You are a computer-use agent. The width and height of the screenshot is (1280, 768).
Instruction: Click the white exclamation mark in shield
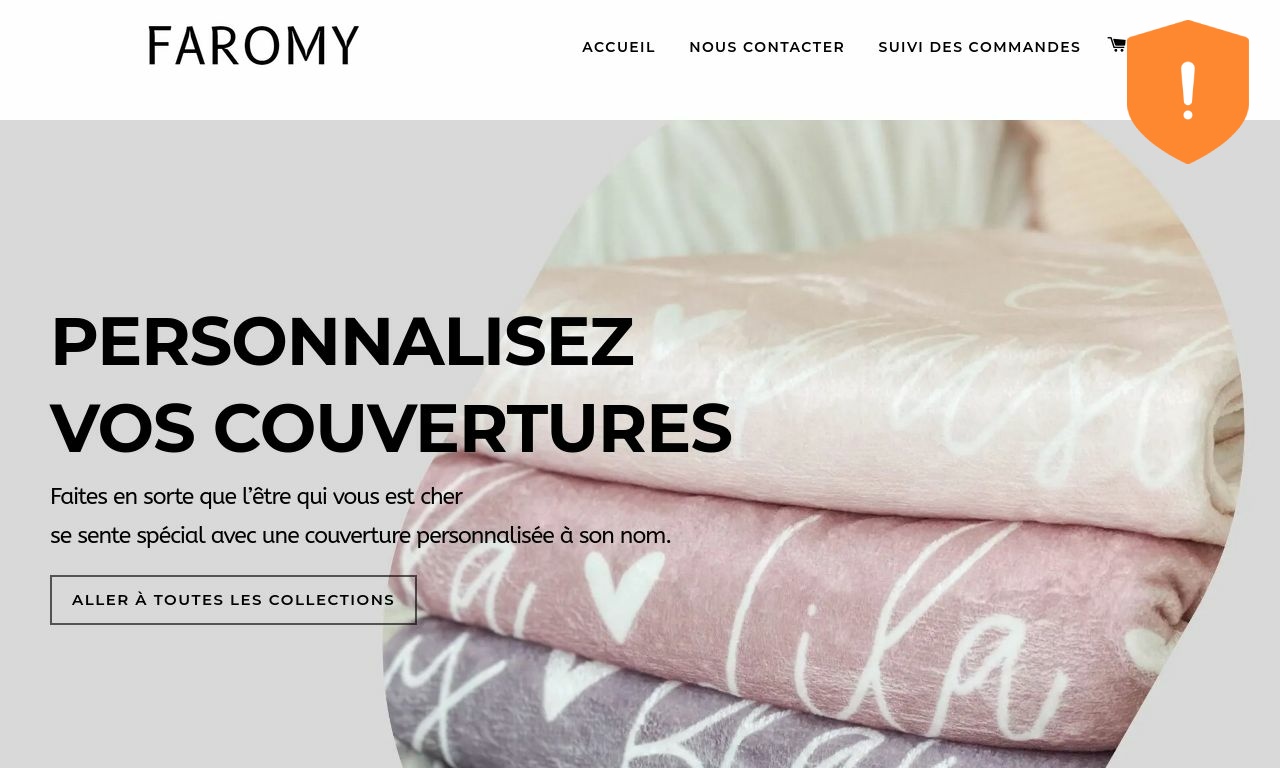(1188, 91)
